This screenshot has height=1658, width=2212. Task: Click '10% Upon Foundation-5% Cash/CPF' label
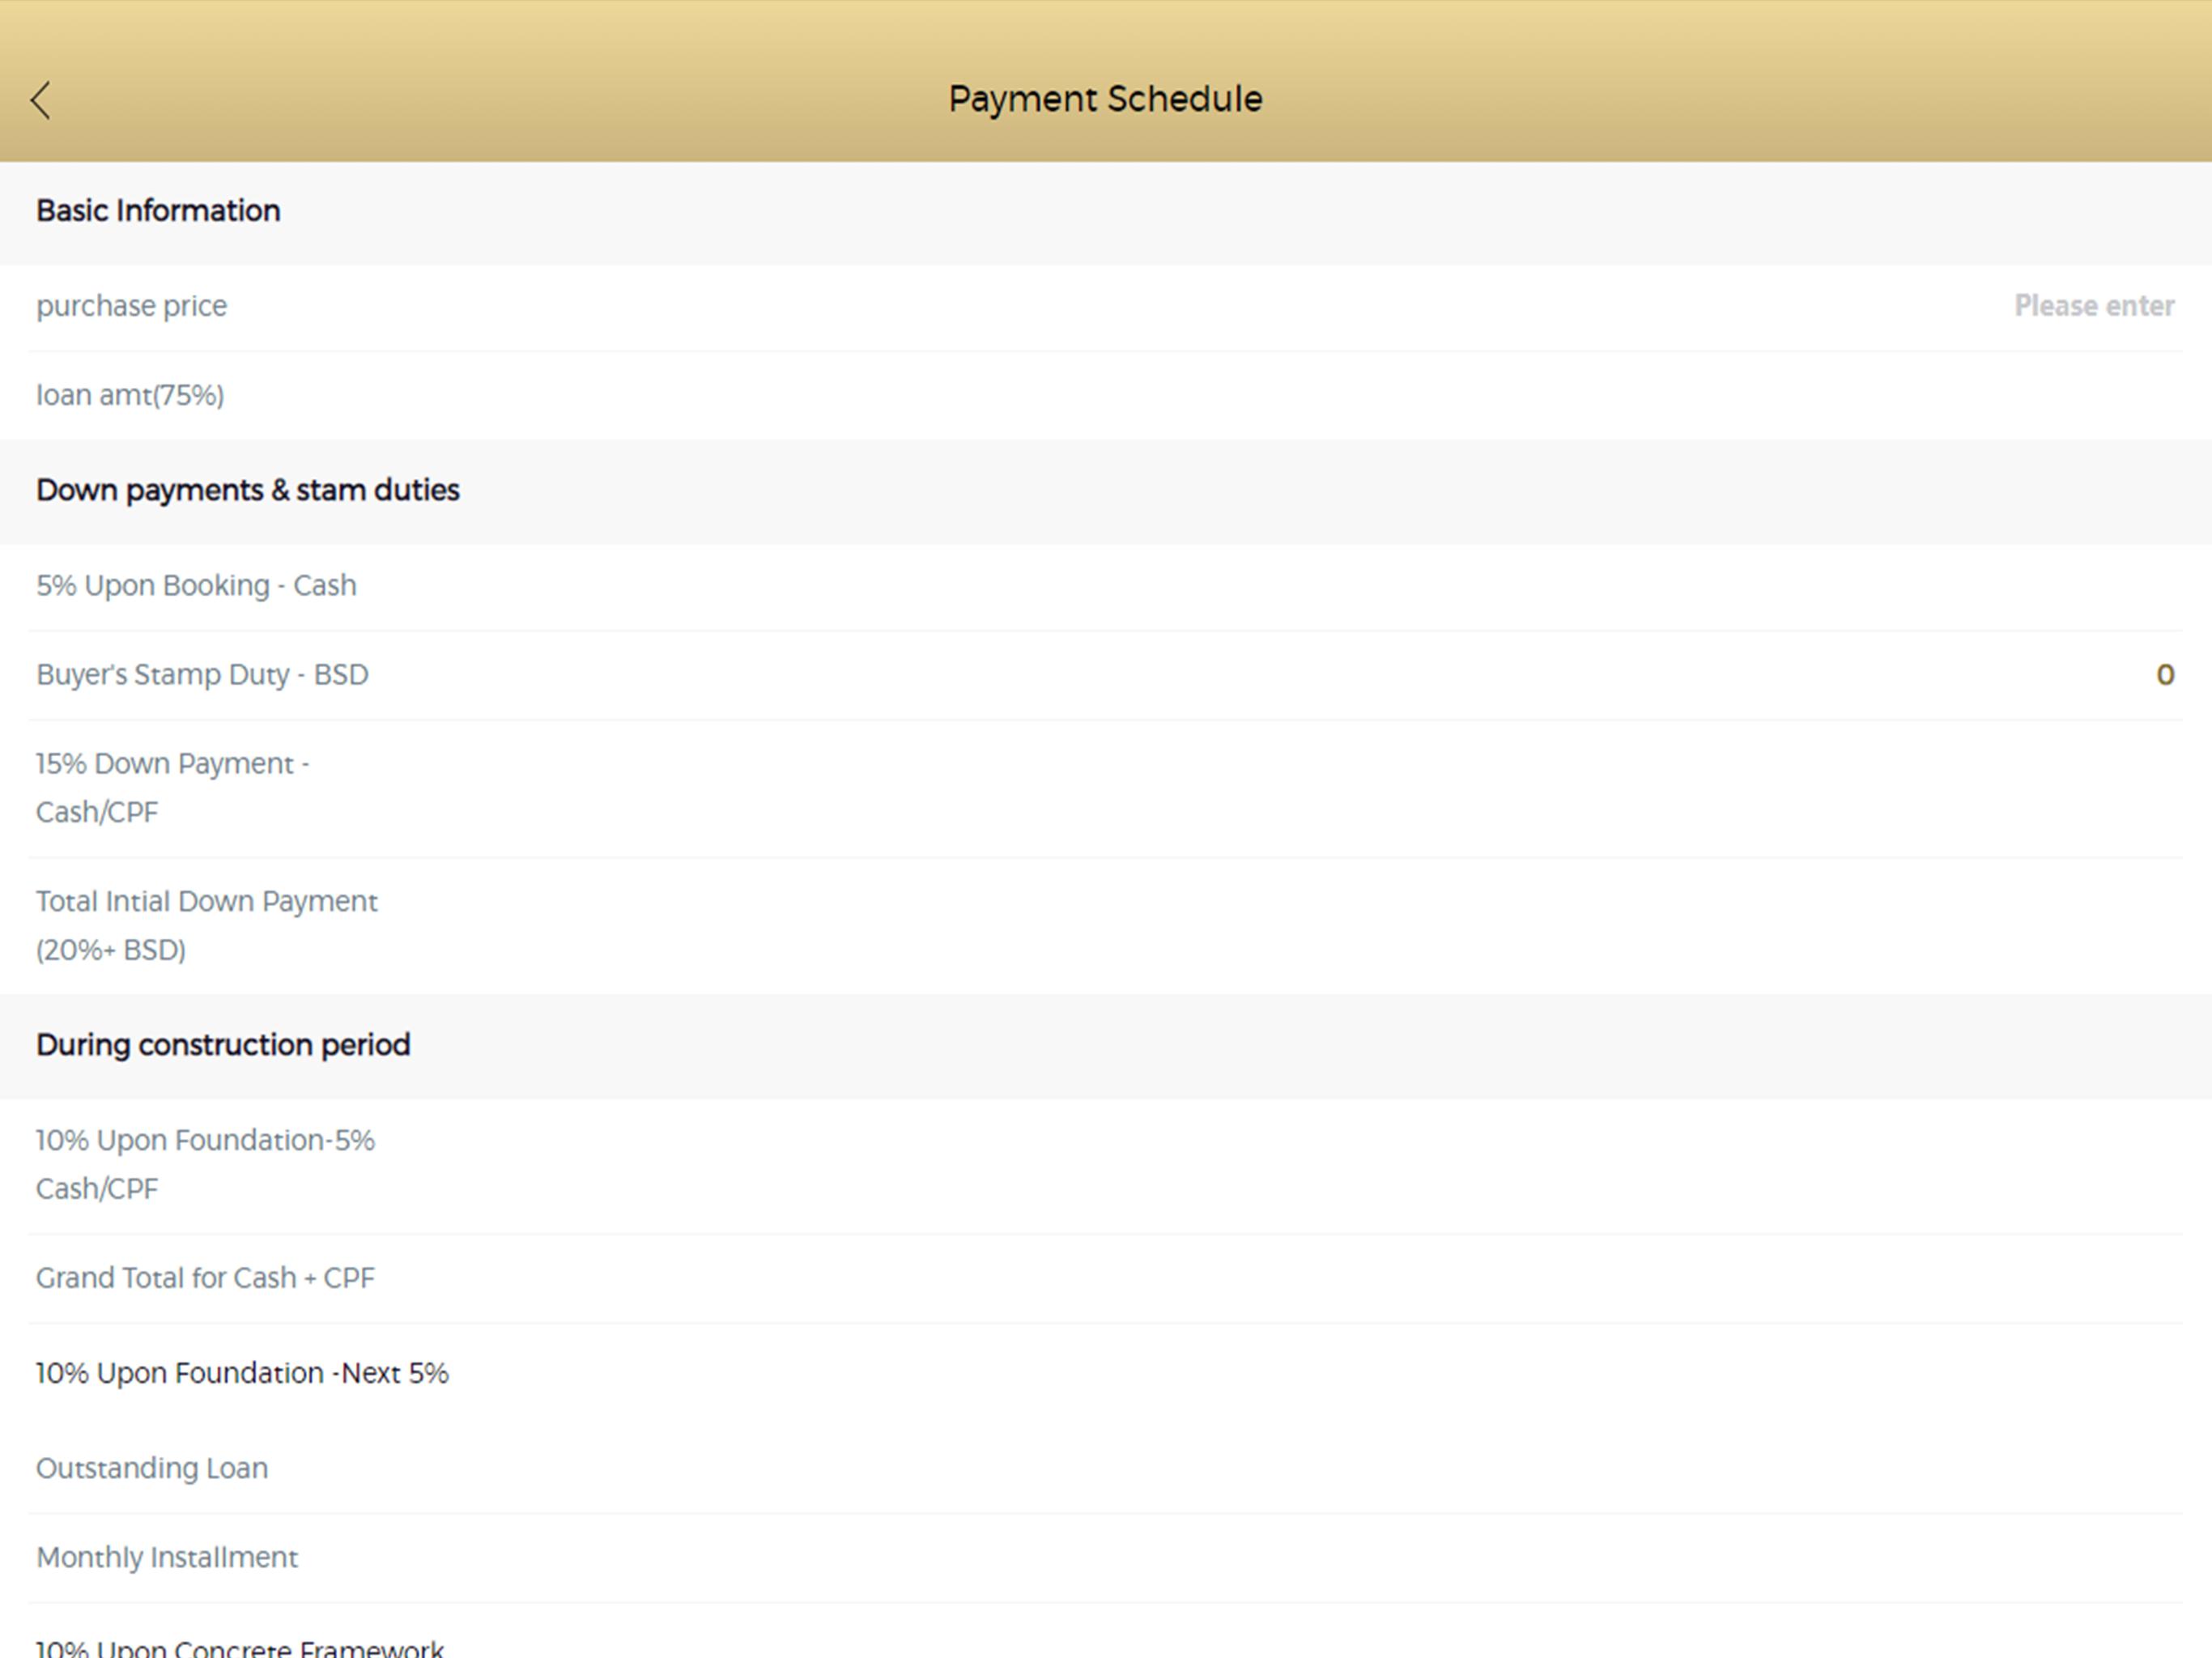[x=205, y=1165]
